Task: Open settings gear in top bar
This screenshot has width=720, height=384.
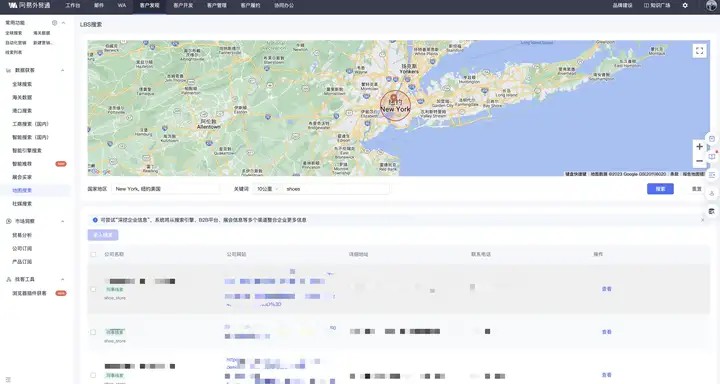Action: coord(685,6)
